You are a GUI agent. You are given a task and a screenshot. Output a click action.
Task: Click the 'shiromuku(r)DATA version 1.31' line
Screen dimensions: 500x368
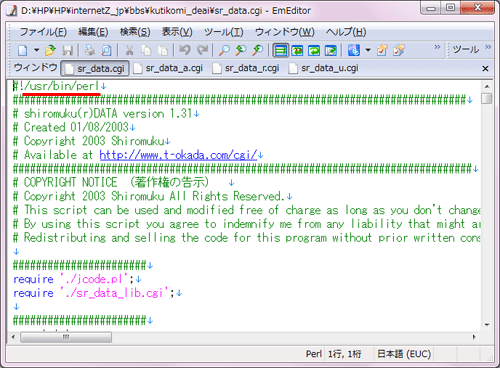pyautogui.click(x=103, y=114)
